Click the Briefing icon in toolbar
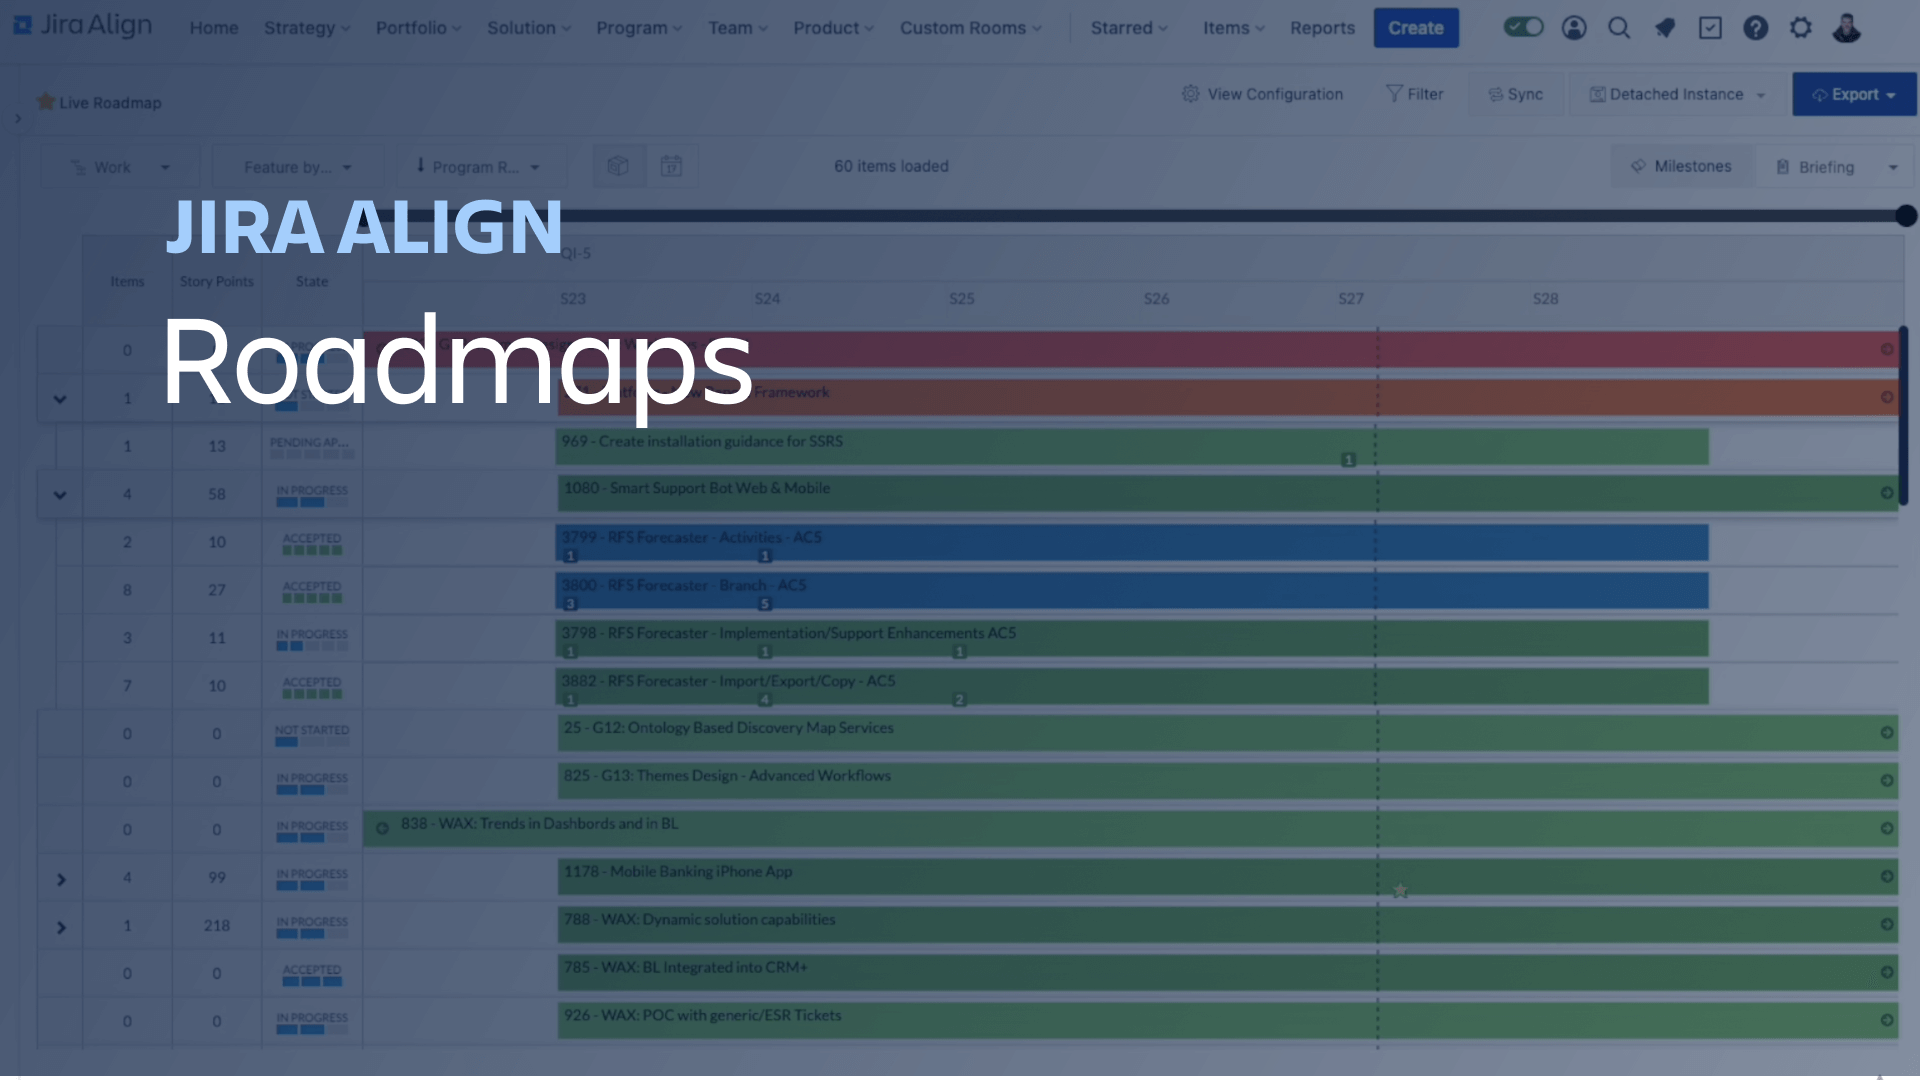The width and height of the screenshot is (1920, 1080). click(x=1787, y=167)
